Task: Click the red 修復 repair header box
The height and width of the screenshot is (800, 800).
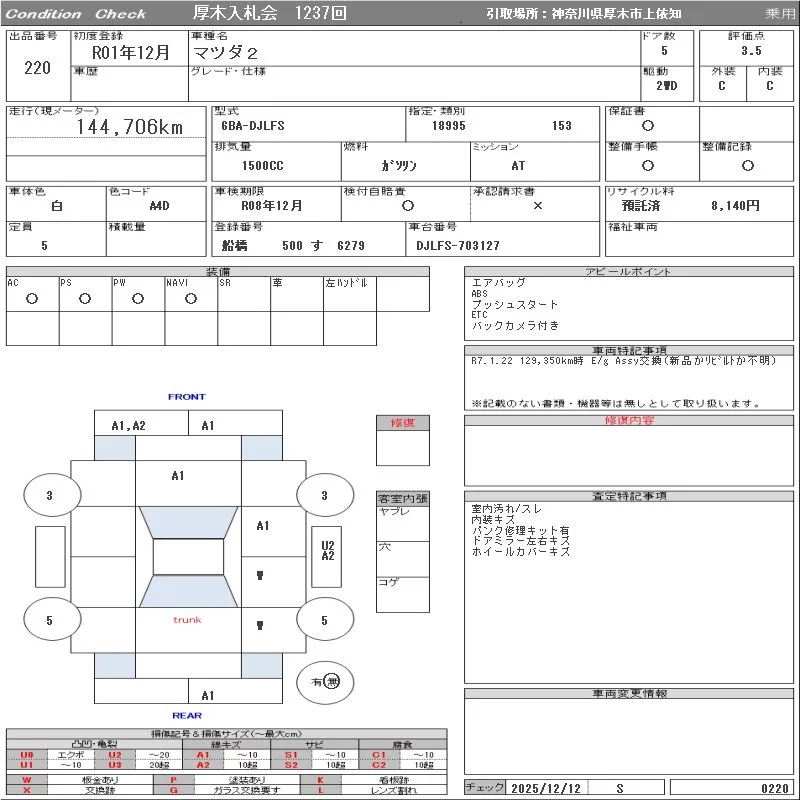Action: pyautogui.click(x=403, y=423)
